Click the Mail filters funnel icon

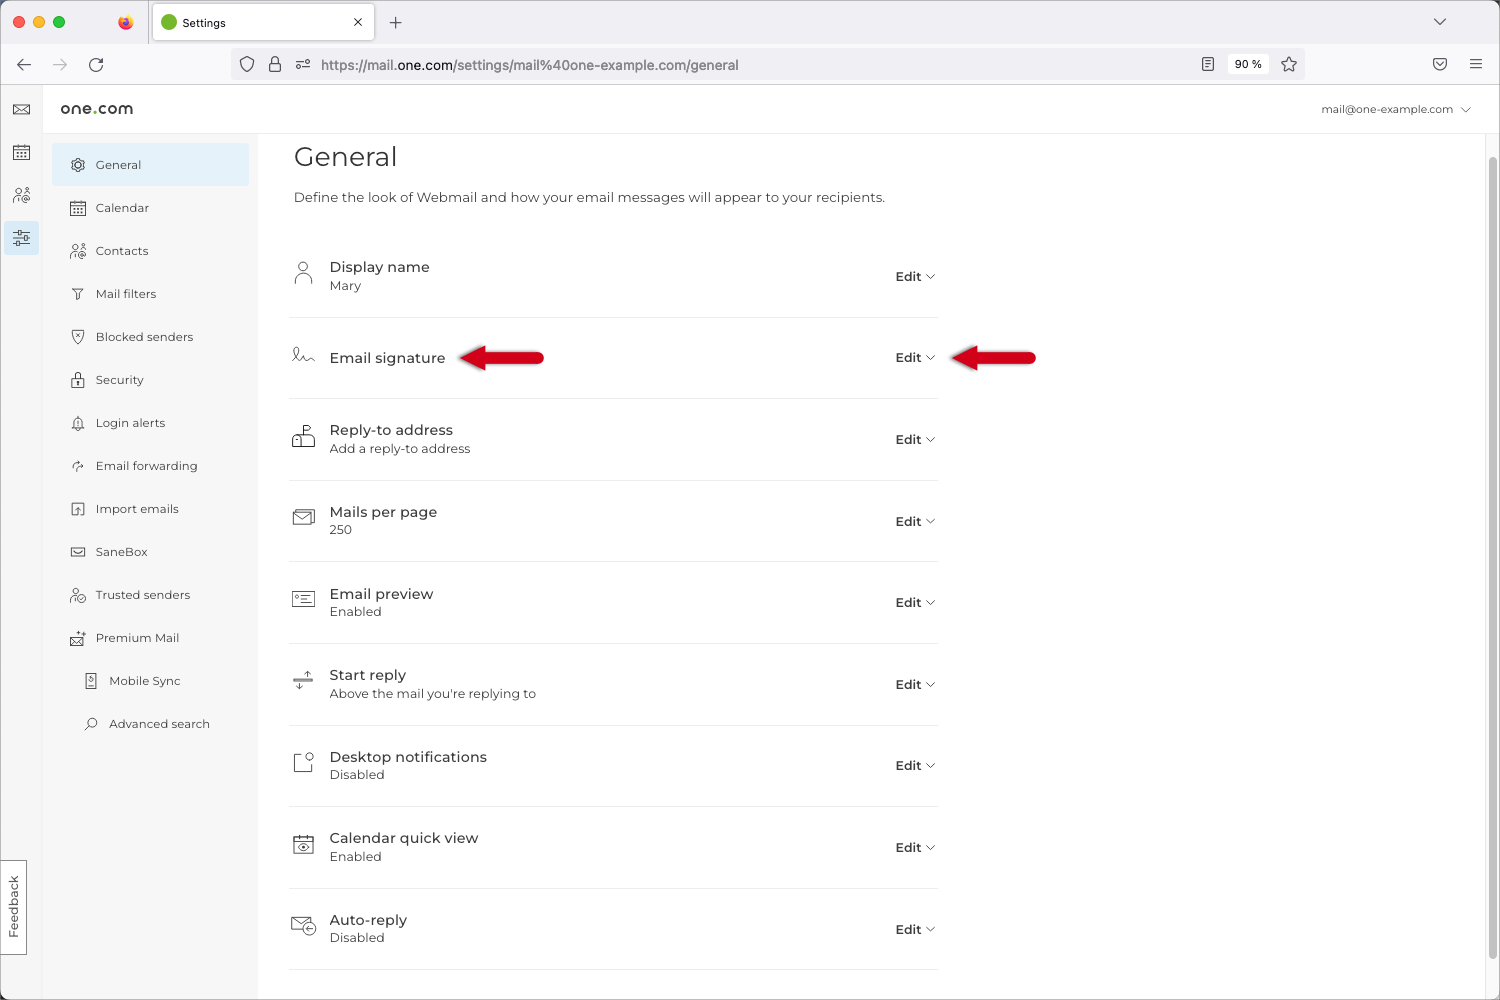tap(78, 293)
